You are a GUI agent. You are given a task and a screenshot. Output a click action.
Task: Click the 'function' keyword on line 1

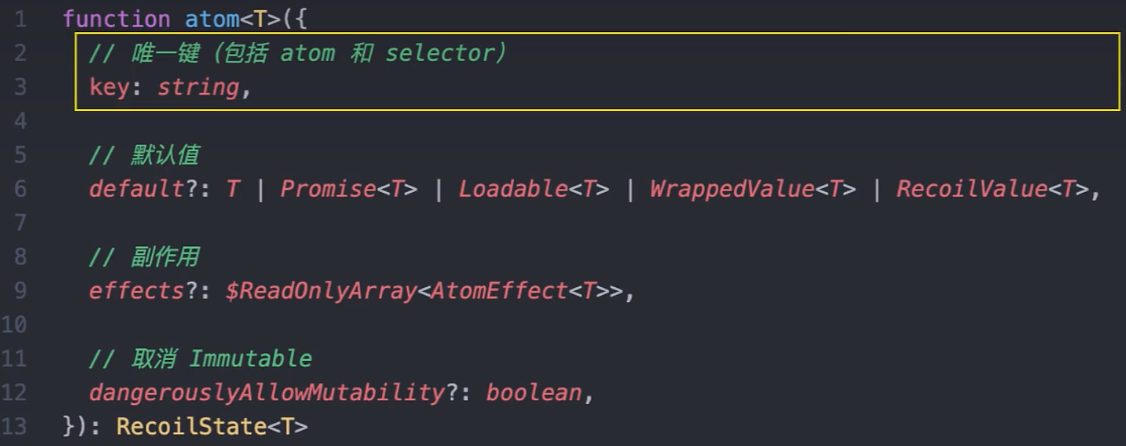116,18
